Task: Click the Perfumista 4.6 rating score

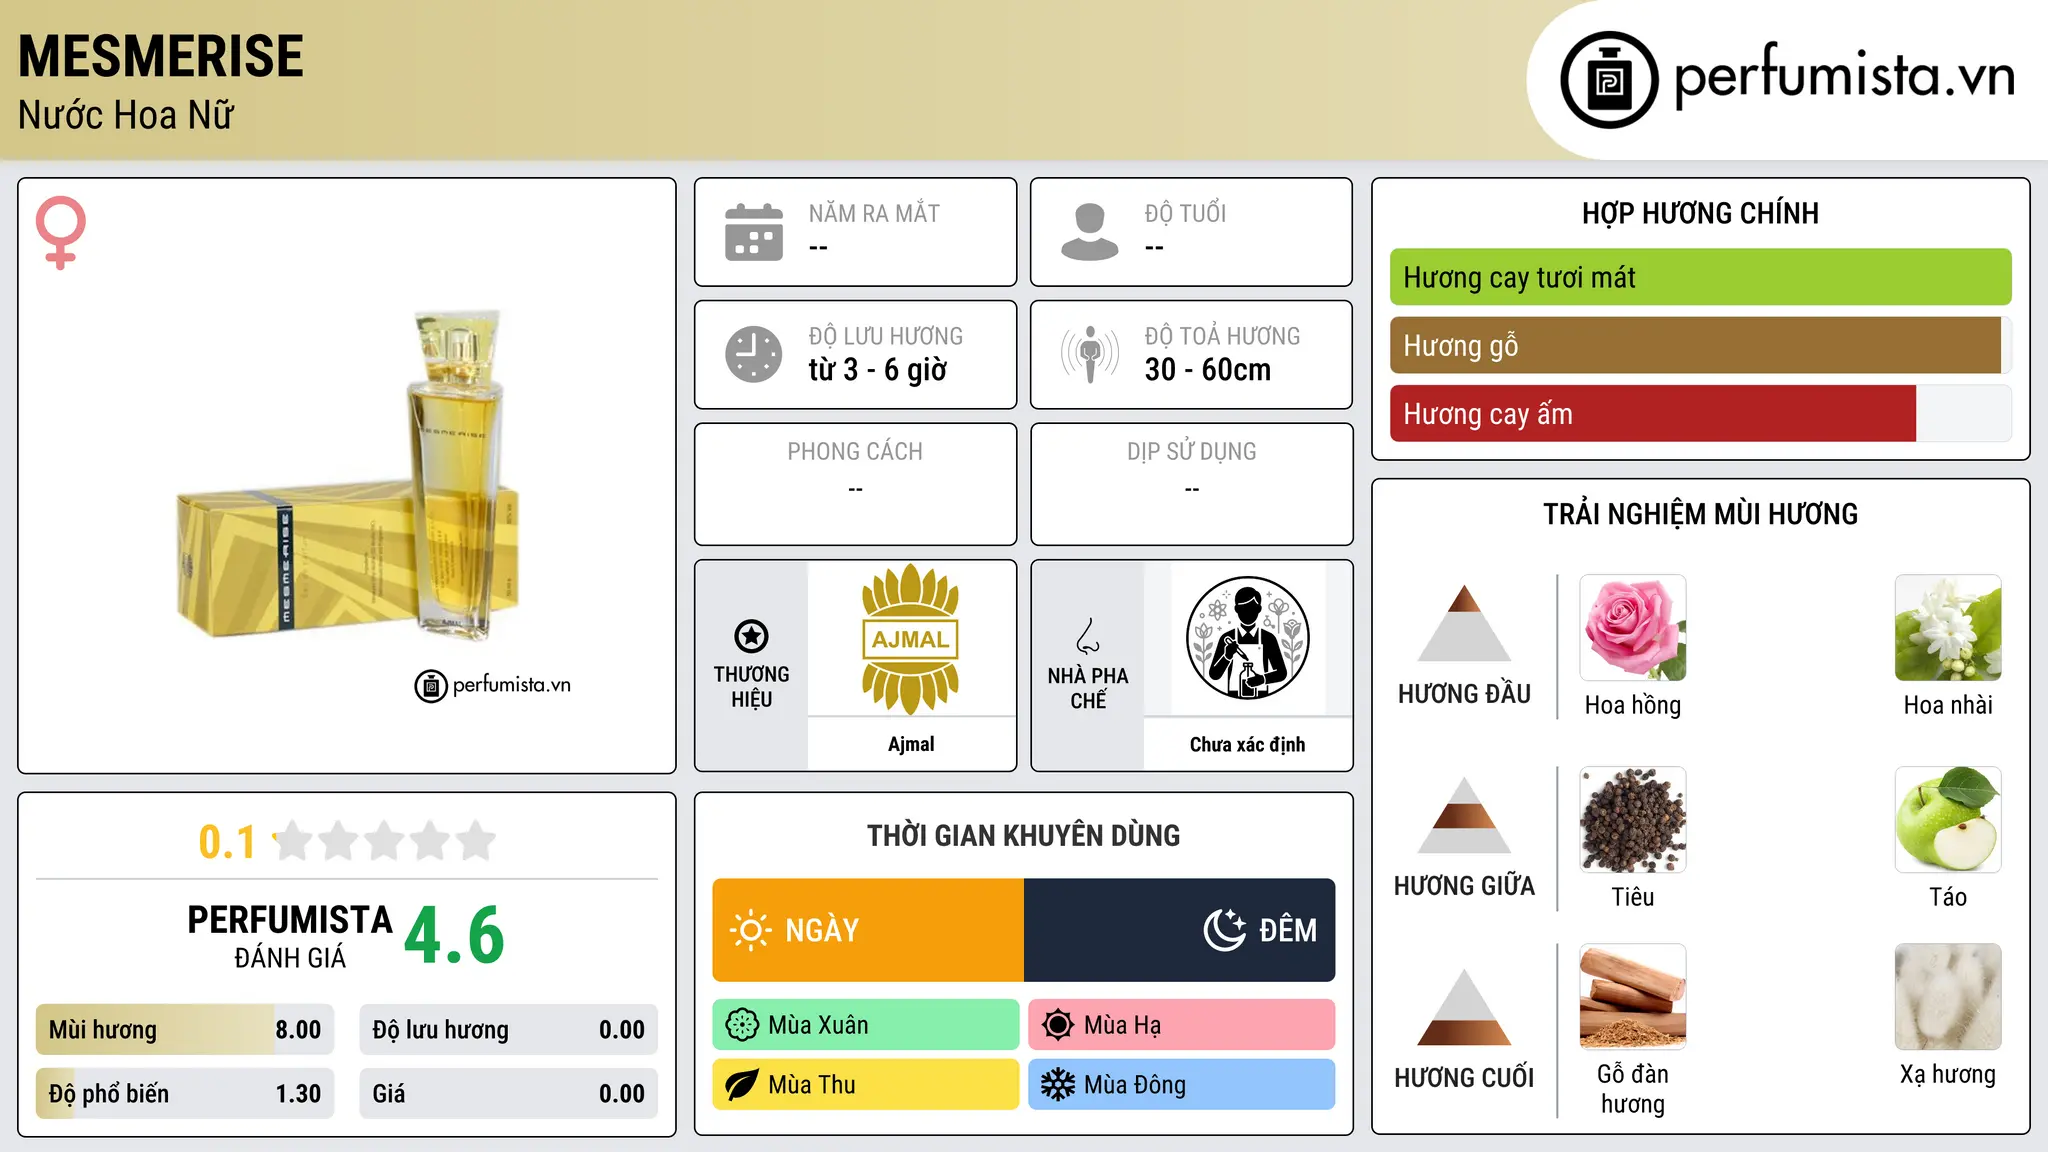Action: [454, 936]
